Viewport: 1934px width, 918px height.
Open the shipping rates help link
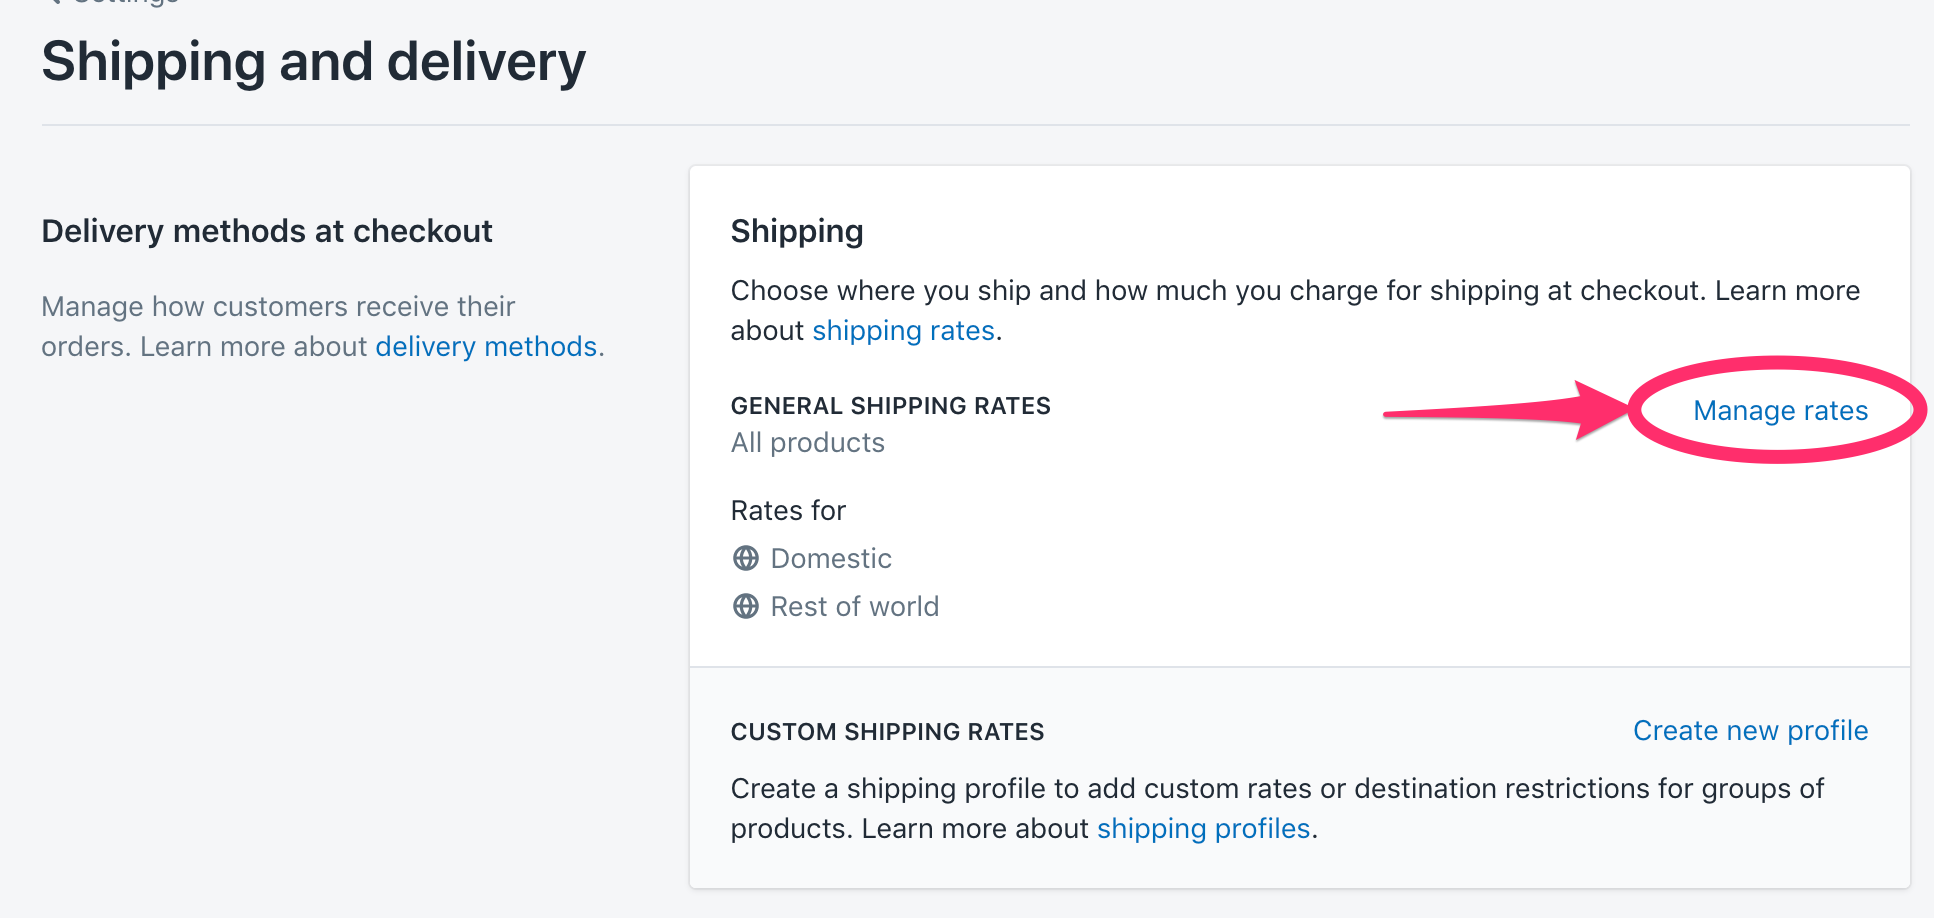point(903,331)
